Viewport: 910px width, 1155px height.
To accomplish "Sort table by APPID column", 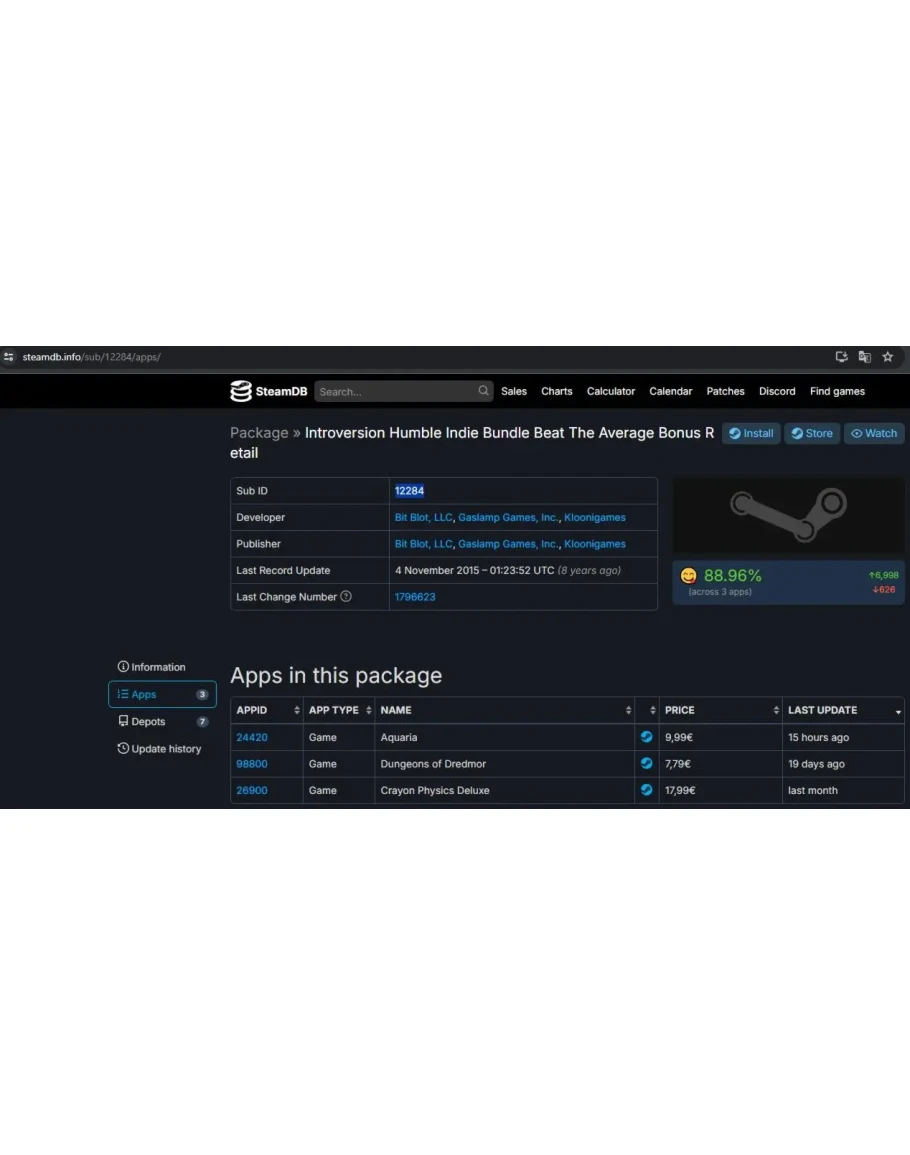I will coord(266,710).
